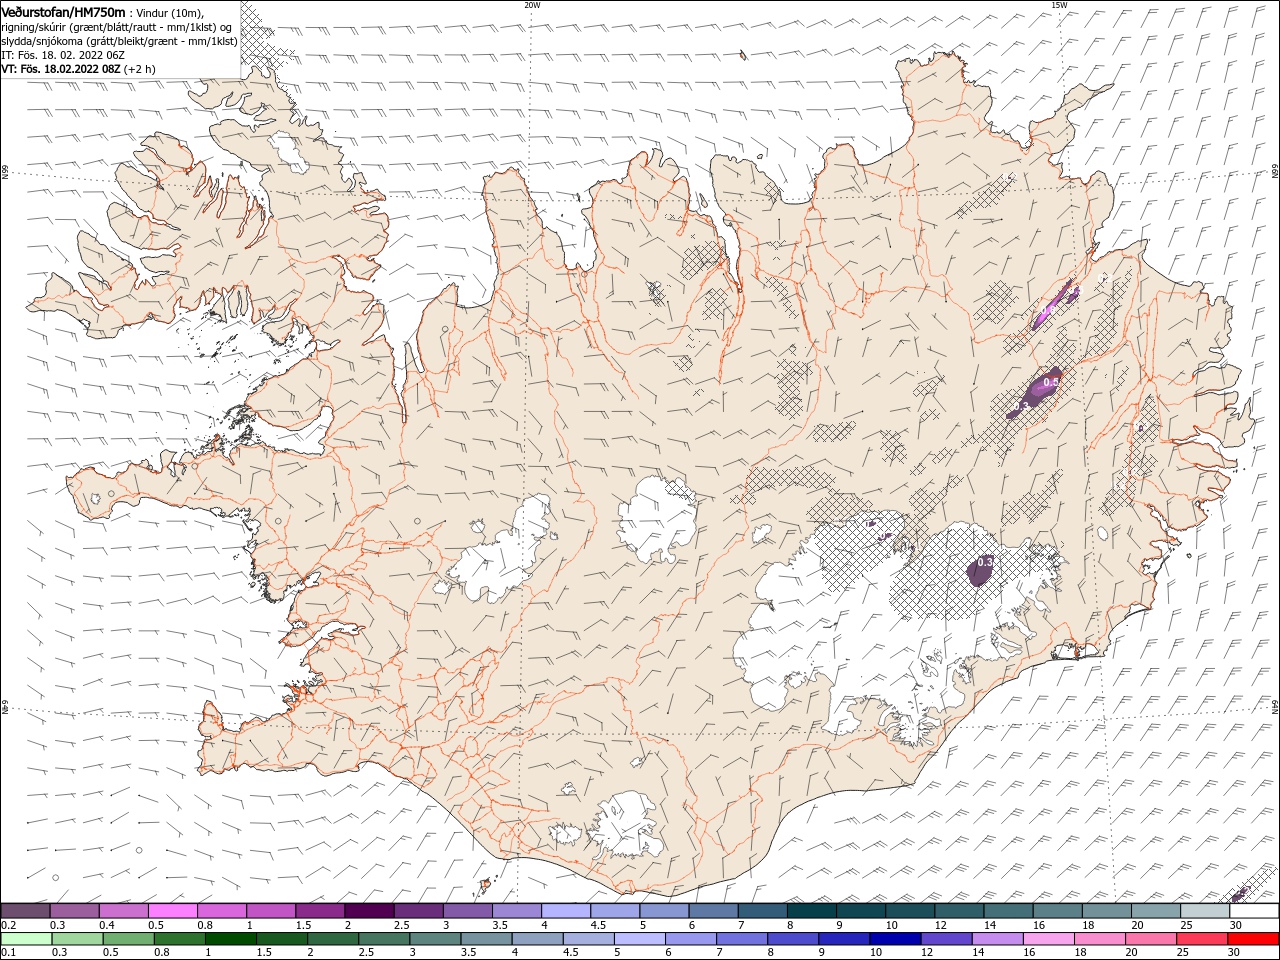Select upper legend swatch labeled 2.5
Screen dimensions: 1280x960
(418, 910)
